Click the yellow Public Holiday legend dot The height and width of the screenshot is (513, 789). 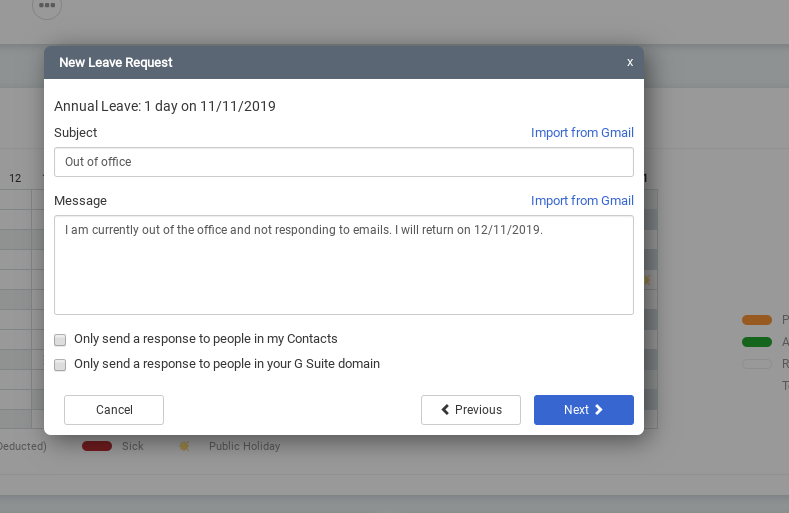(184, 446)
